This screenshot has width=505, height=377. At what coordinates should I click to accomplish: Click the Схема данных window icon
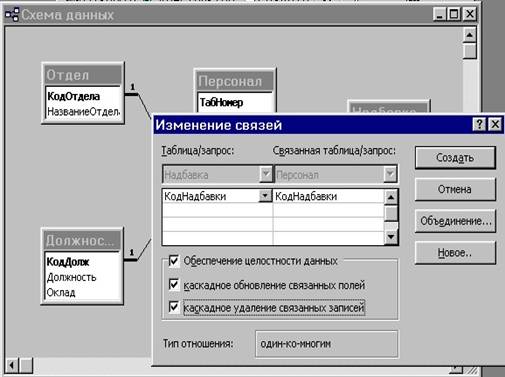click(12, 15)
